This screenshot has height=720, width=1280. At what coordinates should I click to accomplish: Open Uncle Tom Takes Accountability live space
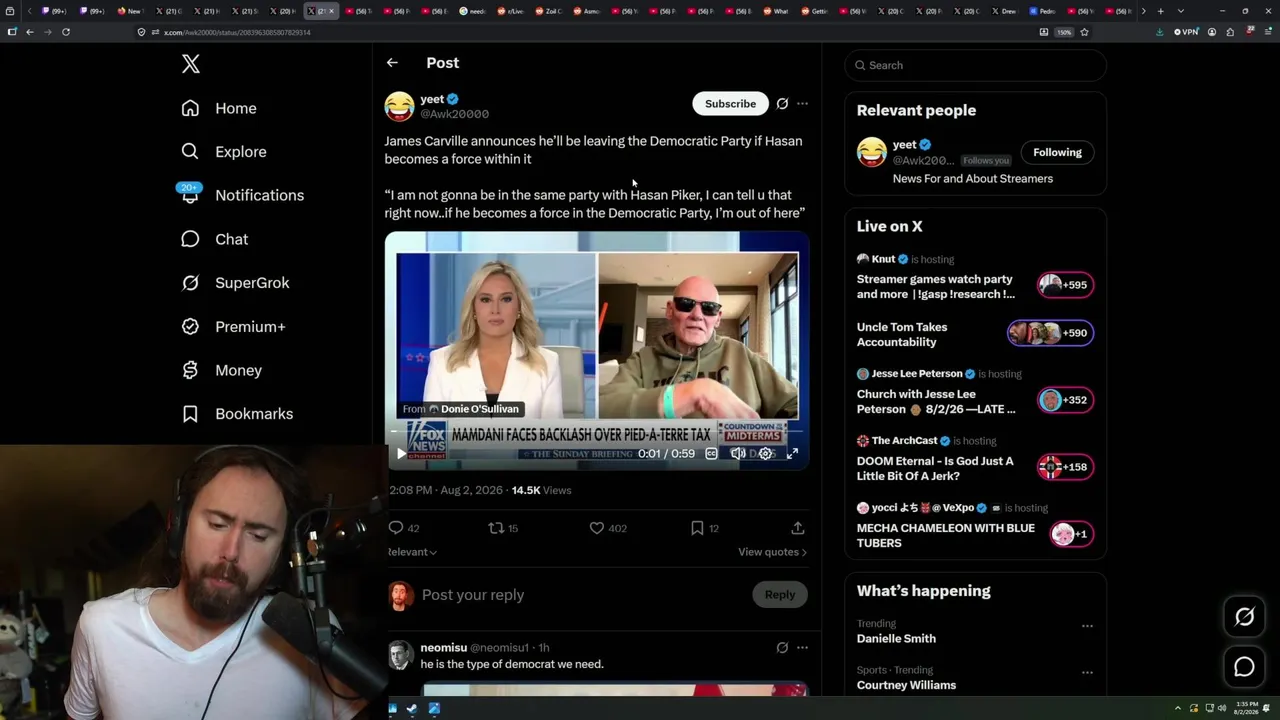point(902,335)
